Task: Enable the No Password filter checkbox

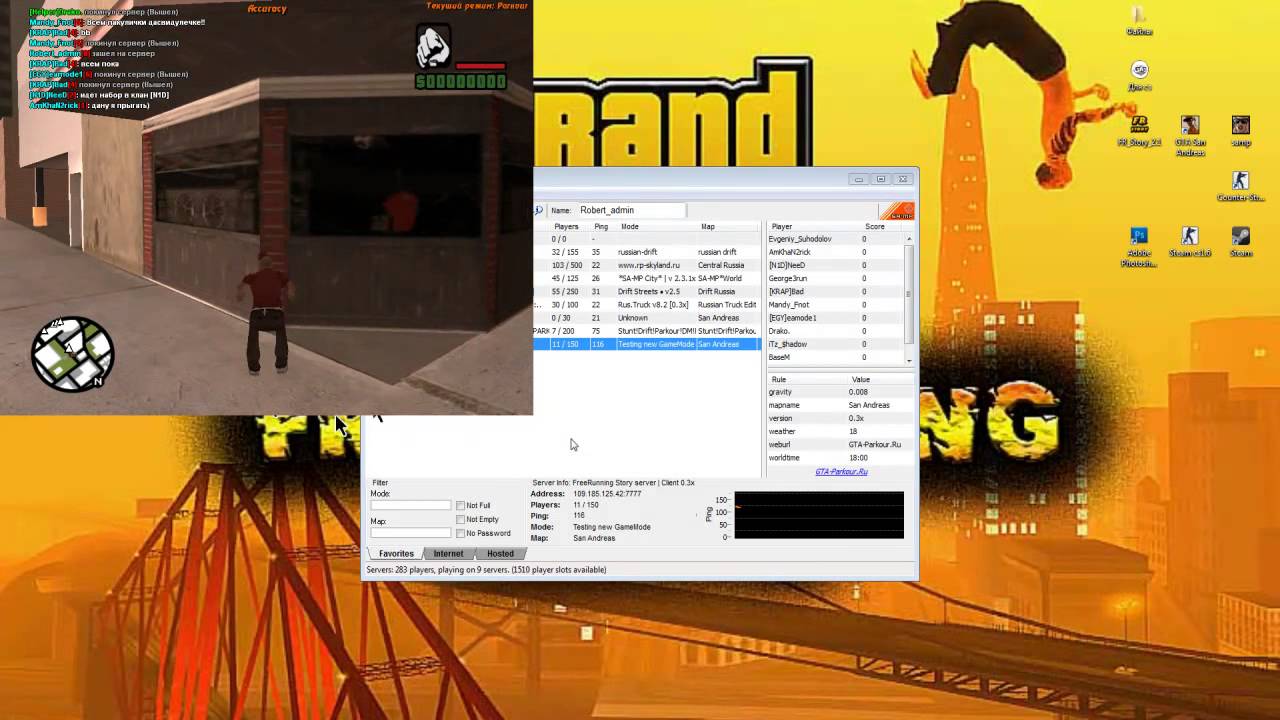Action: (x=460, y=534)
